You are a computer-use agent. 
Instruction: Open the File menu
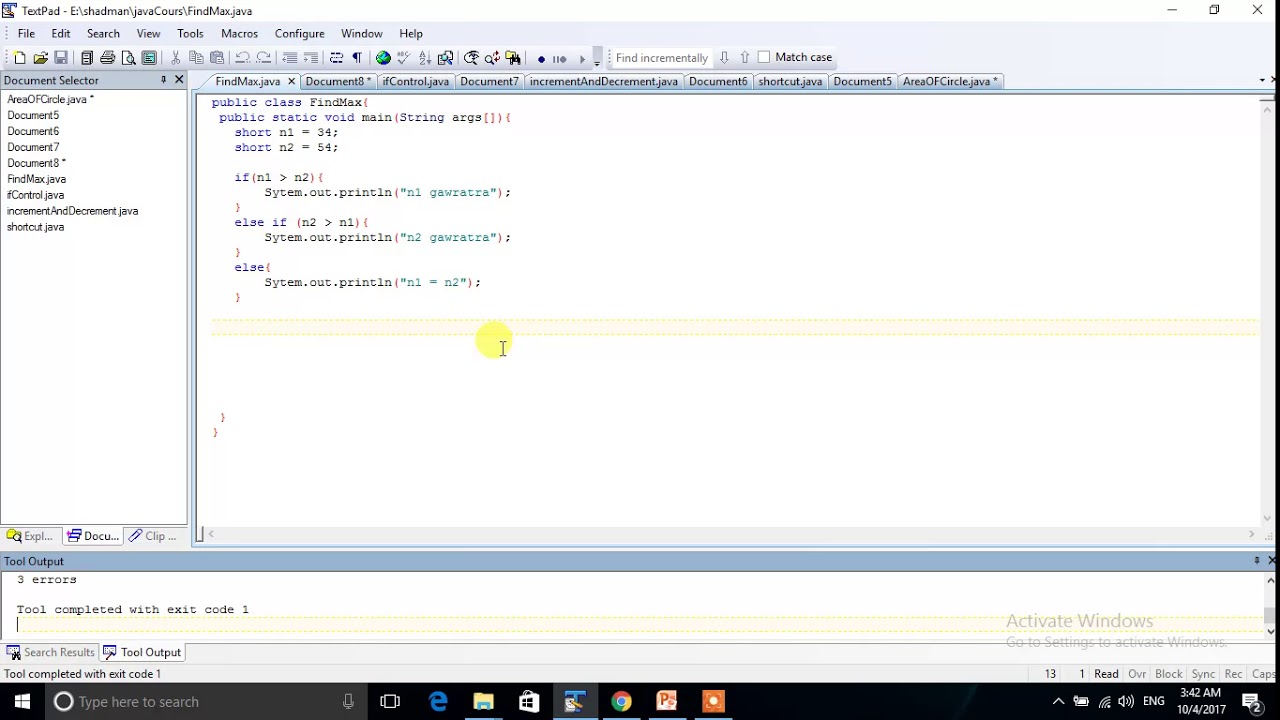click(26, 33)
